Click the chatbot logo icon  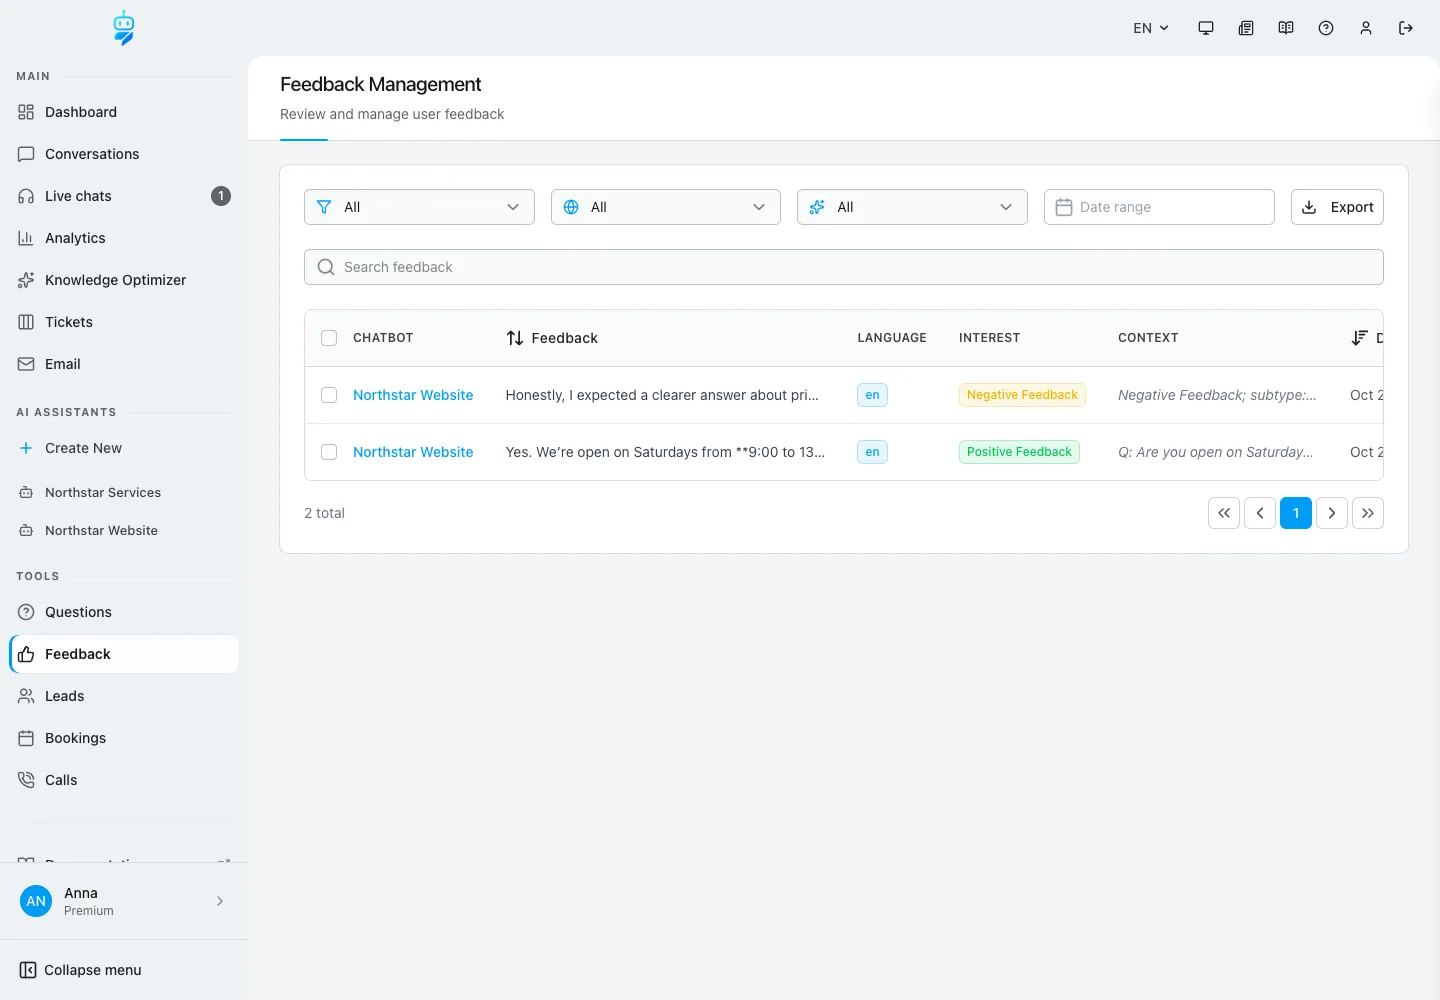124,28
